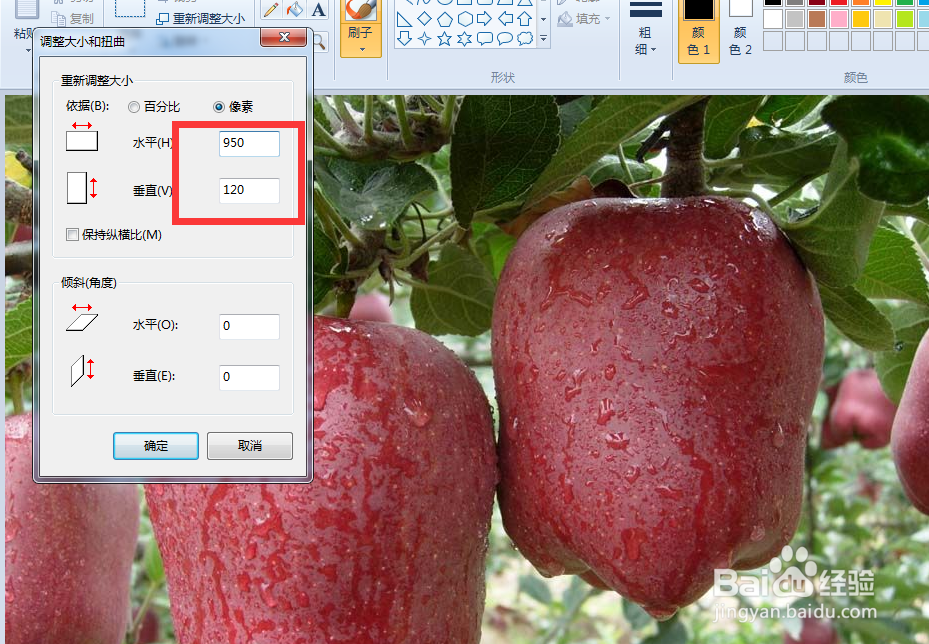Select the Fill with color bucket tool
The height and width of the screenshot is (644, 929).
[294, 9]
